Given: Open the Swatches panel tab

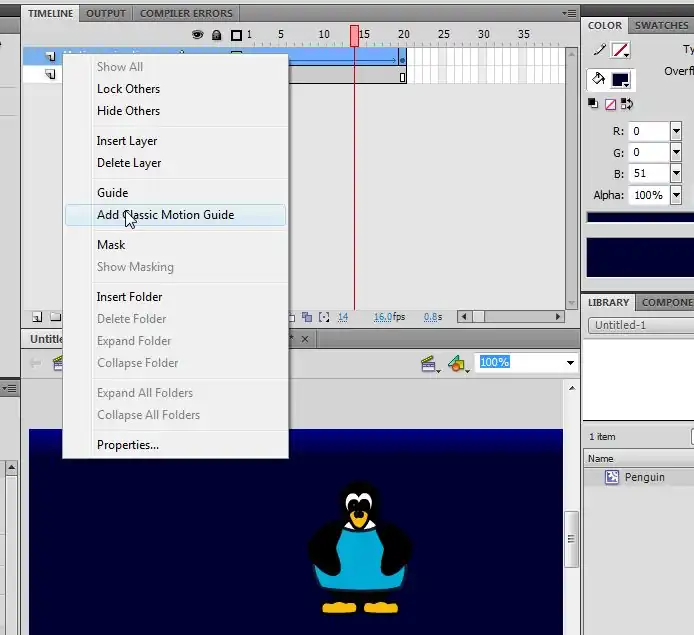Looking at the screenshot, I should (661, 25).
